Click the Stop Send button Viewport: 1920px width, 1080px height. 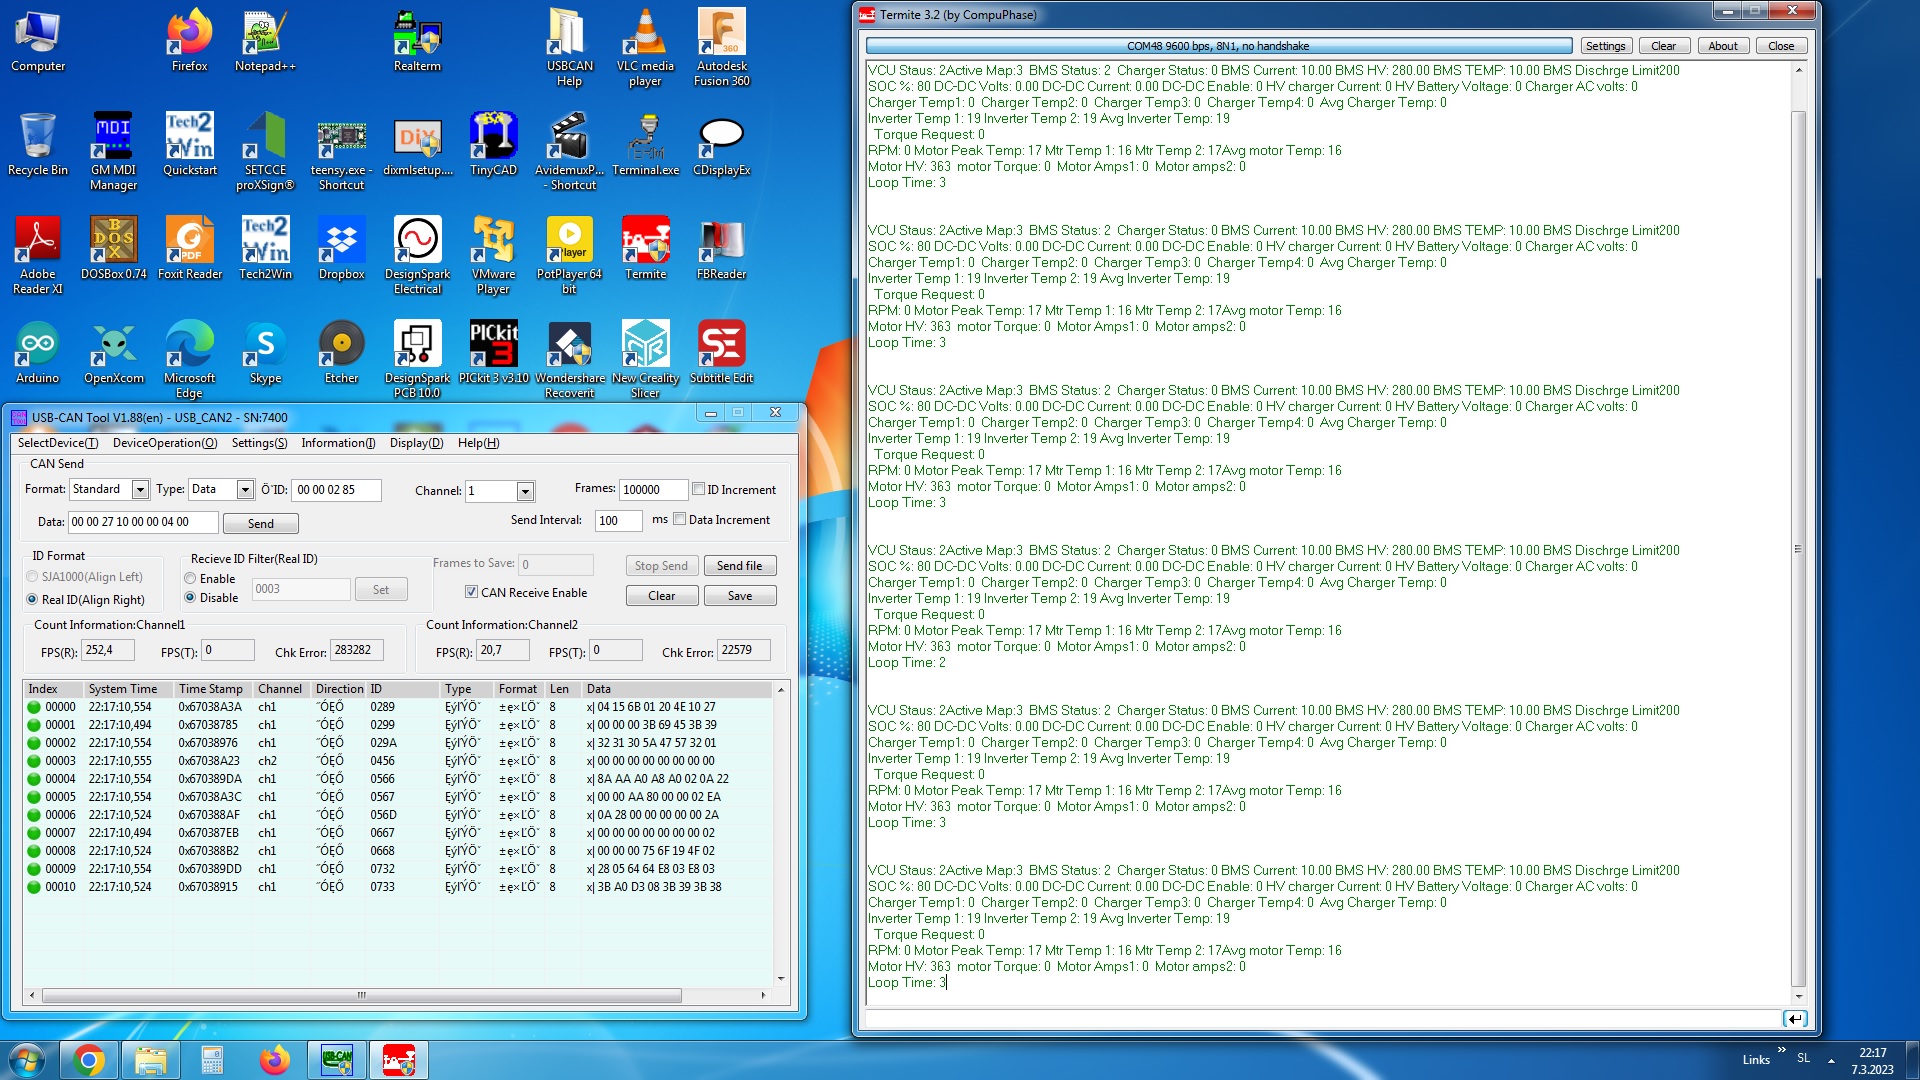pyautogui.click(x=661, y=566)
